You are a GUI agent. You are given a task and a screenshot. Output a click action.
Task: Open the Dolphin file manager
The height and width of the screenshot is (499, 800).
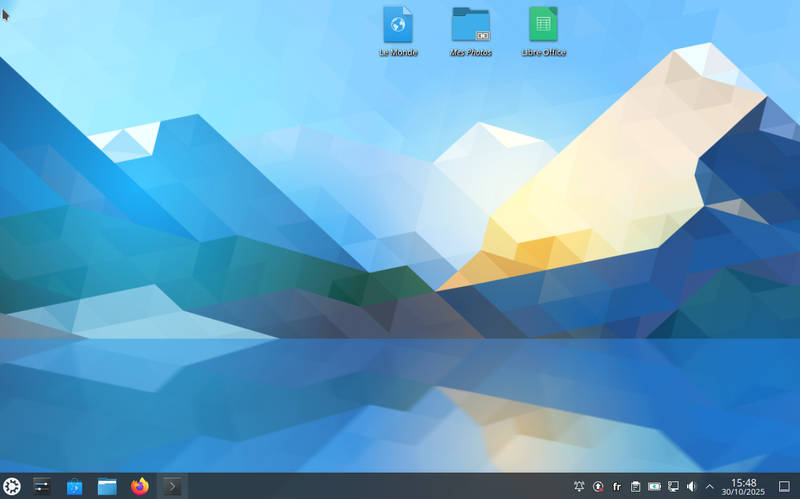coord(107,486)
